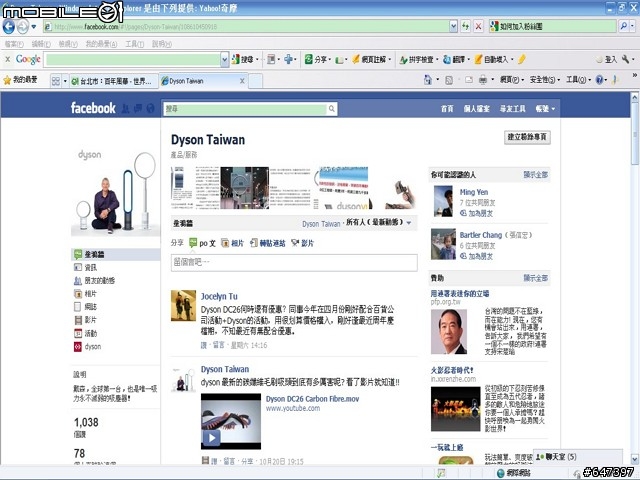Image resolution: width=640 pixels, height=480 pixels.
Task: Click the Find Friends nav link
Action: [512, 109]
